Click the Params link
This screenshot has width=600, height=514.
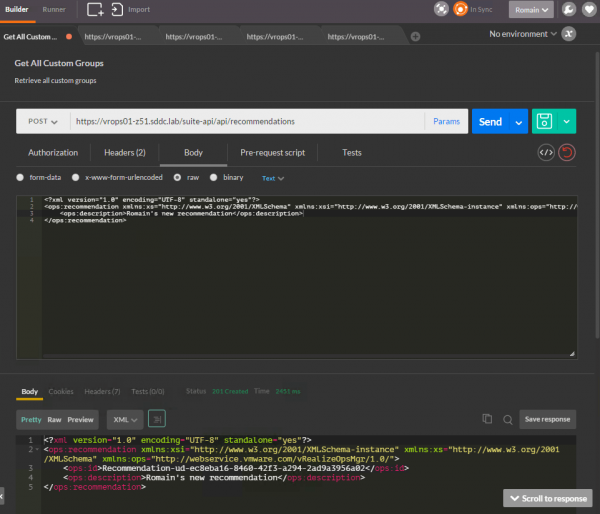coord(446,121)
